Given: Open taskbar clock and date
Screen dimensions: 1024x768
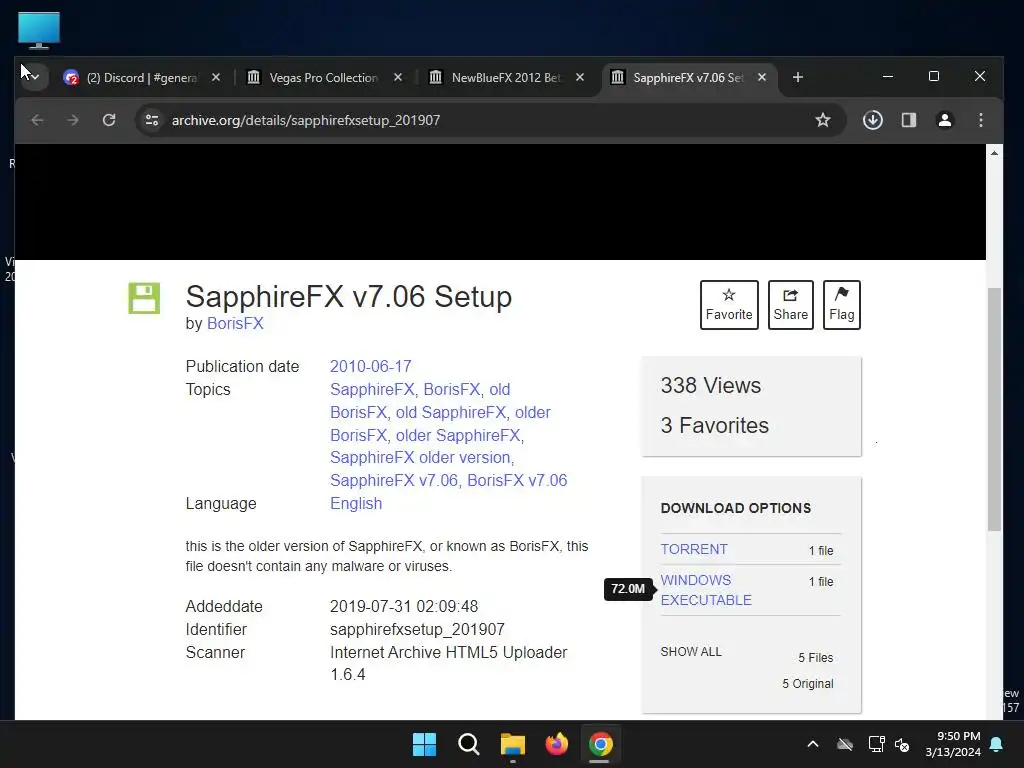Looking at the screenshot, I should click(x=953, y=744).
